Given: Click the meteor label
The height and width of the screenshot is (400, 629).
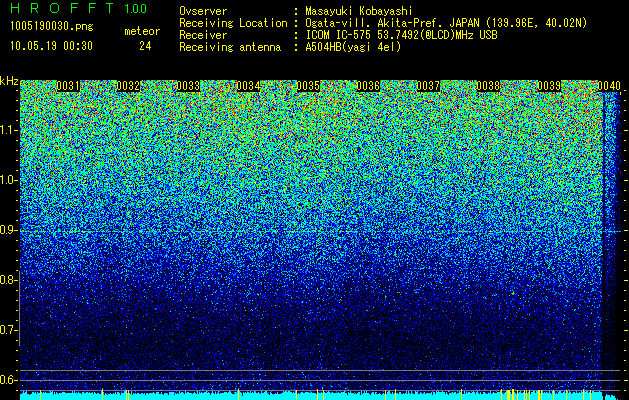Looking at the screenshot, I should pos(142,31).
